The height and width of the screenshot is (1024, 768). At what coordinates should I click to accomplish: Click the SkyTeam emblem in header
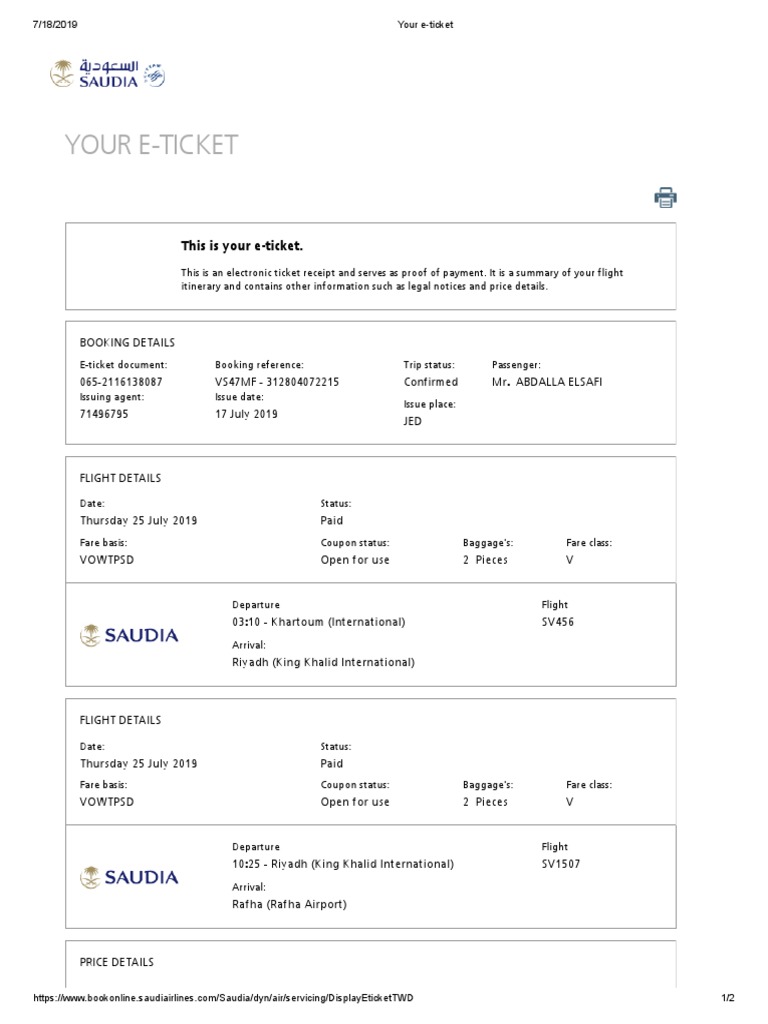click(x=155, y=74)
